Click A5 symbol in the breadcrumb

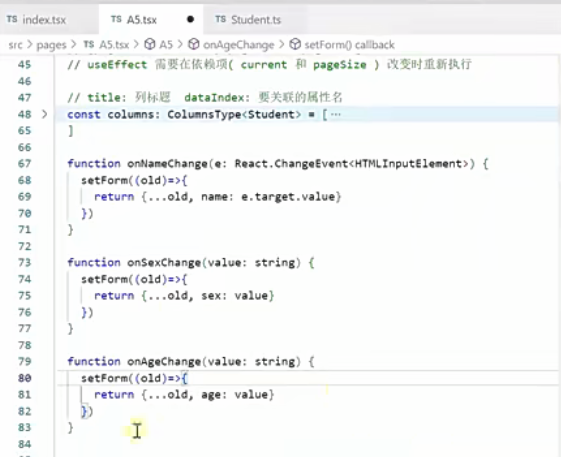click(166, 45)
